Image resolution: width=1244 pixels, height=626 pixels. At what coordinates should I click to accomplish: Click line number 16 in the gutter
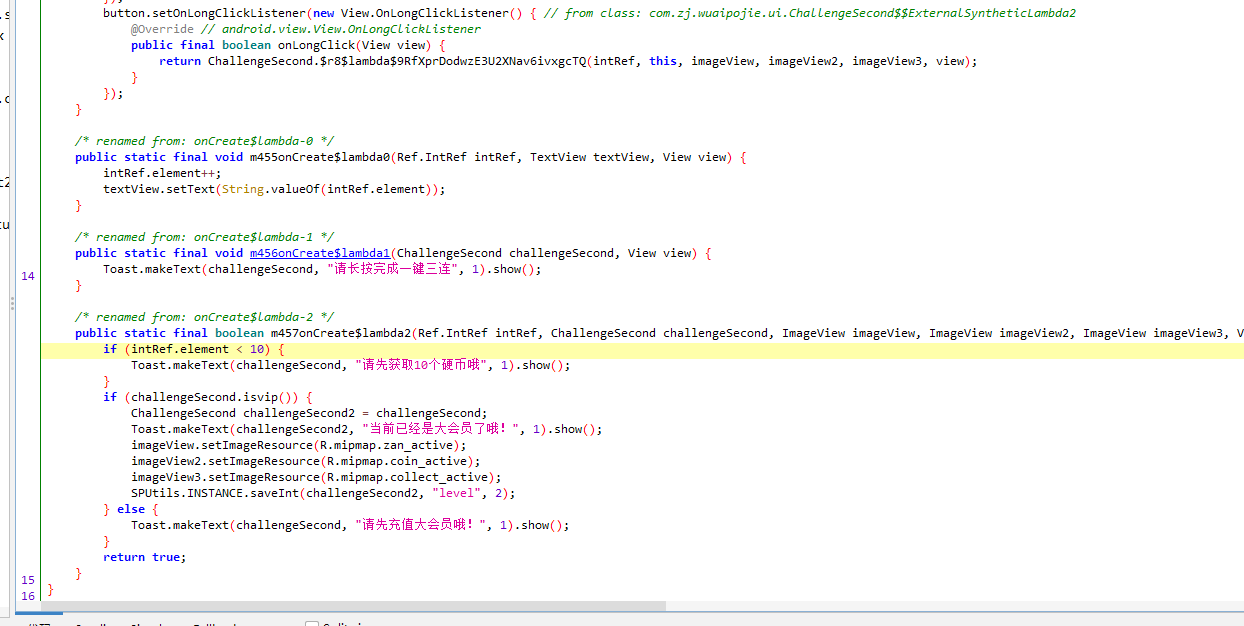tap(28, 596)
